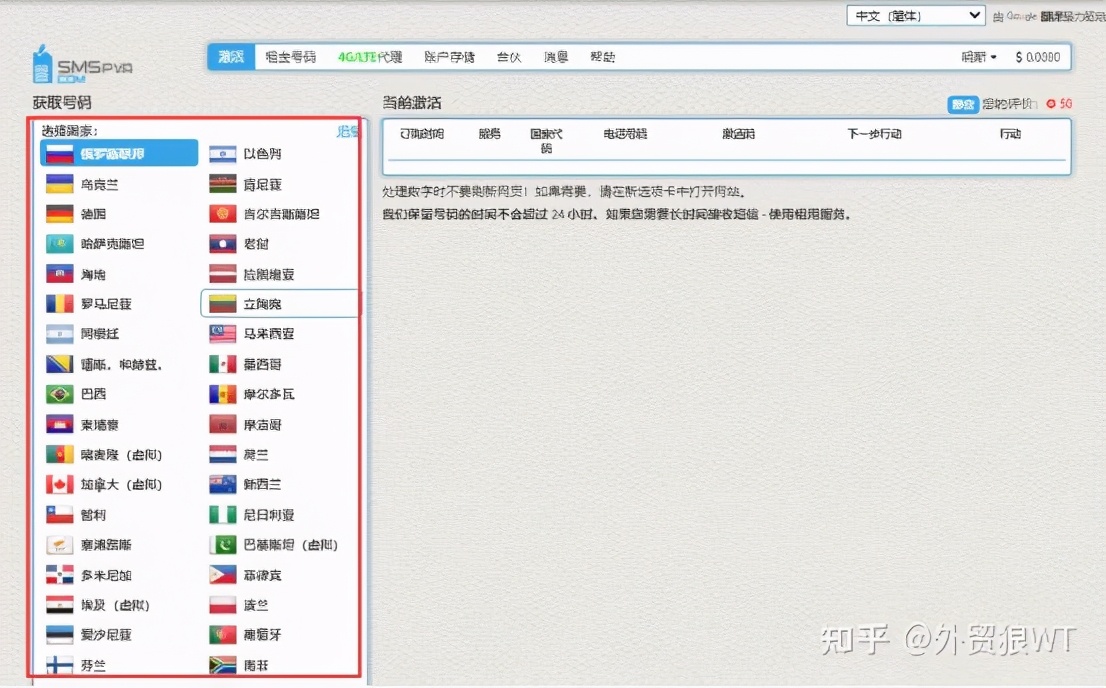The height and width of the screenshot is (688, 1106).
Task: Click the Ukraine (乌克兰) flag icon
Action: point(59,183)
